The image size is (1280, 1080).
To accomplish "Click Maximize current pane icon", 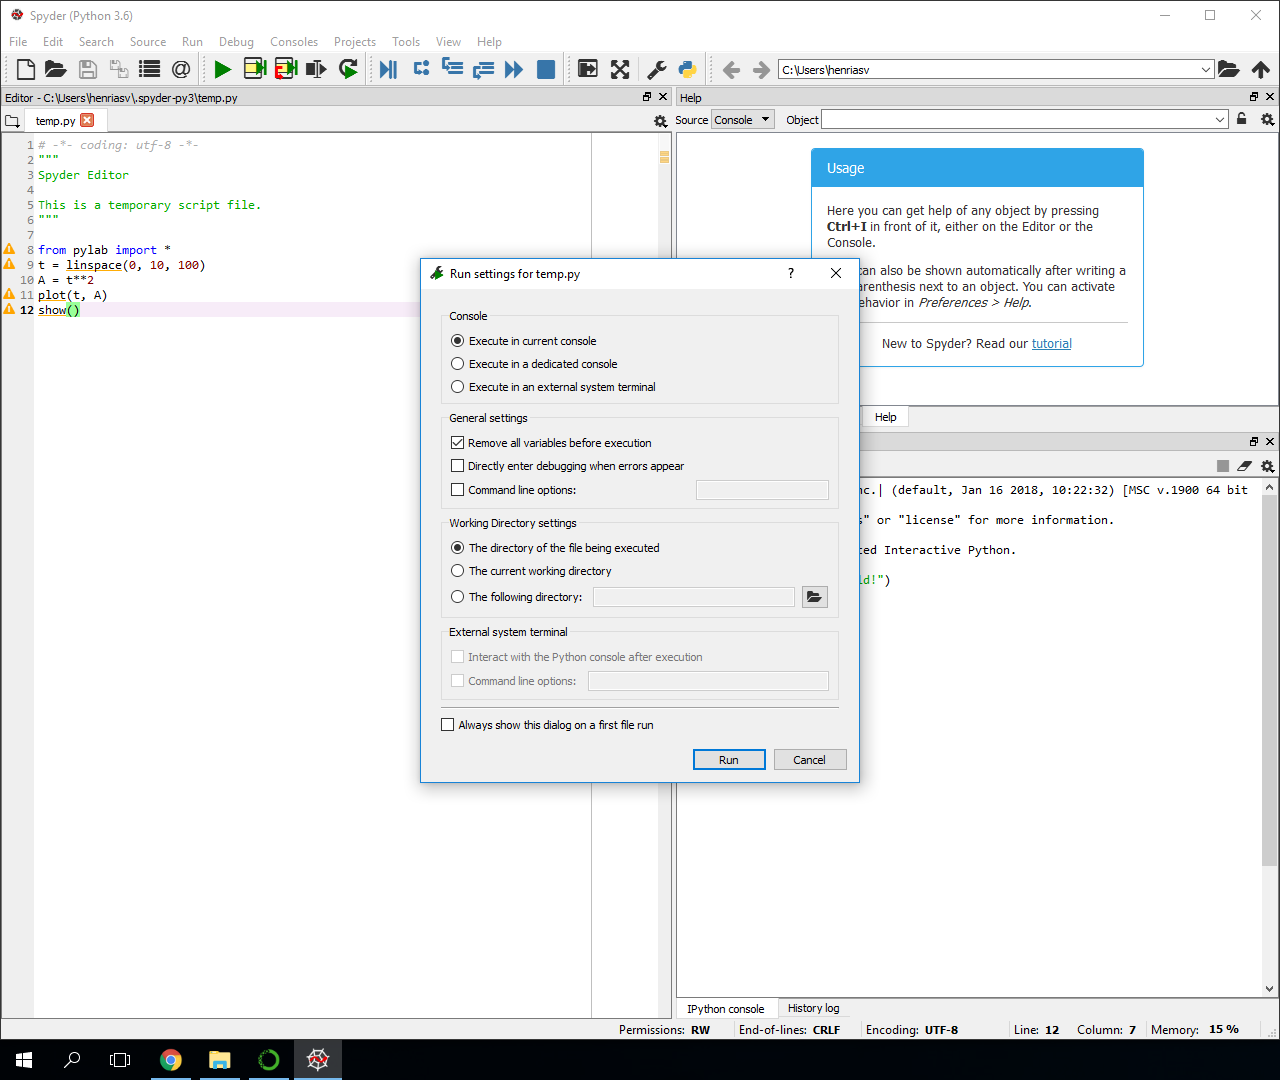I will 588,69.
